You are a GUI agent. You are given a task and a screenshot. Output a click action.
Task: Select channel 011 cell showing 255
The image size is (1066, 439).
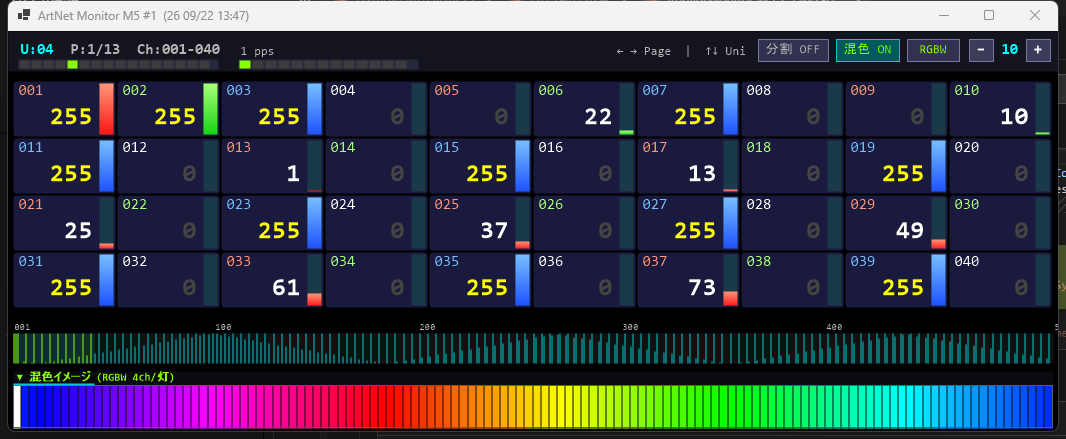(65, 166)
